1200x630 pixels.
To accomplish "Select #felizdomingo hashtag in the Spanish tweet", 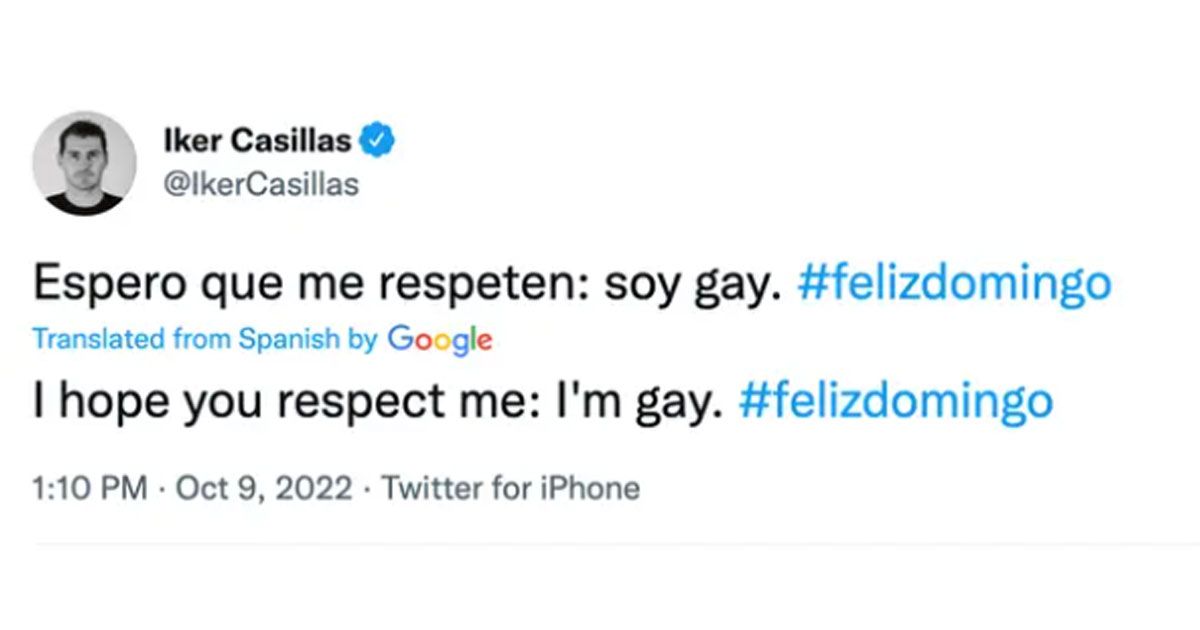I will 954,285.
